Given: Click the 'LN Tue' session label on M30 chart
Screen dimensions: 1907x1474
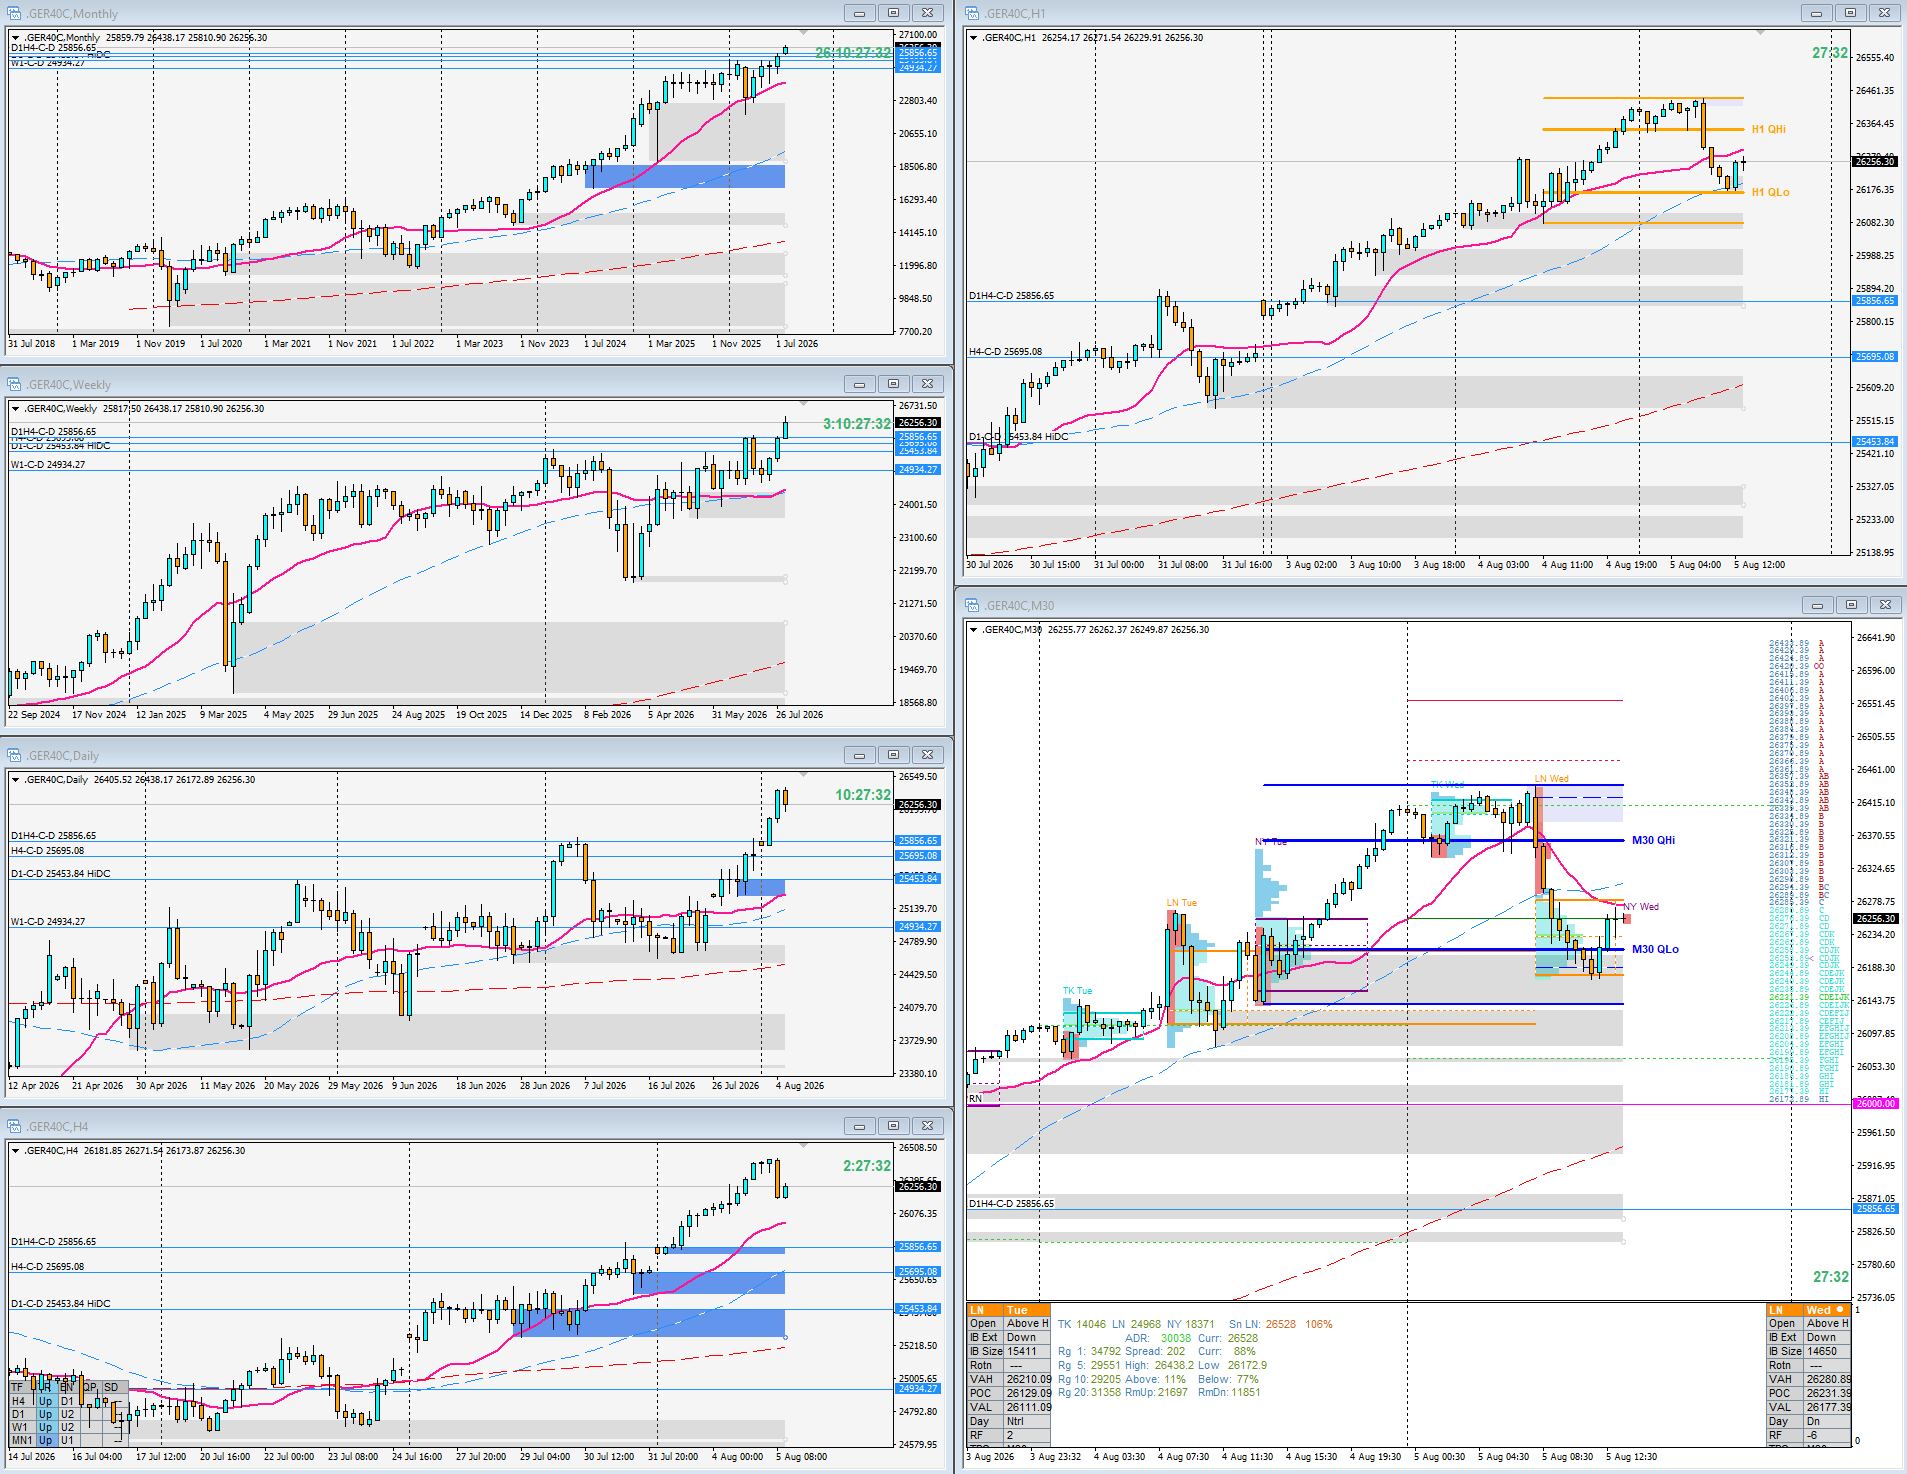Looking at the screenshot, I should pyautogui.click(x=1181, y=903).
